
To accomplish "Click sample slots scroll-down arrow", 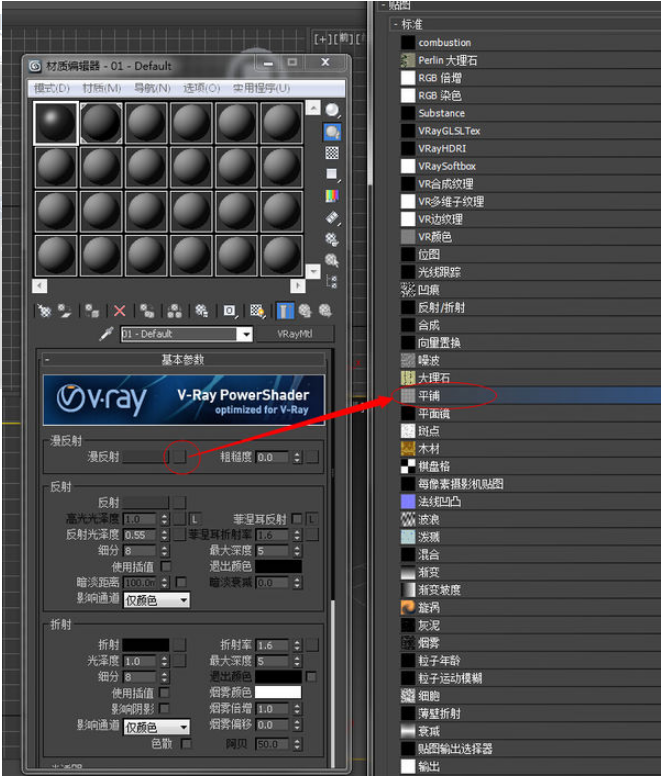I will (x=313, y=271).
